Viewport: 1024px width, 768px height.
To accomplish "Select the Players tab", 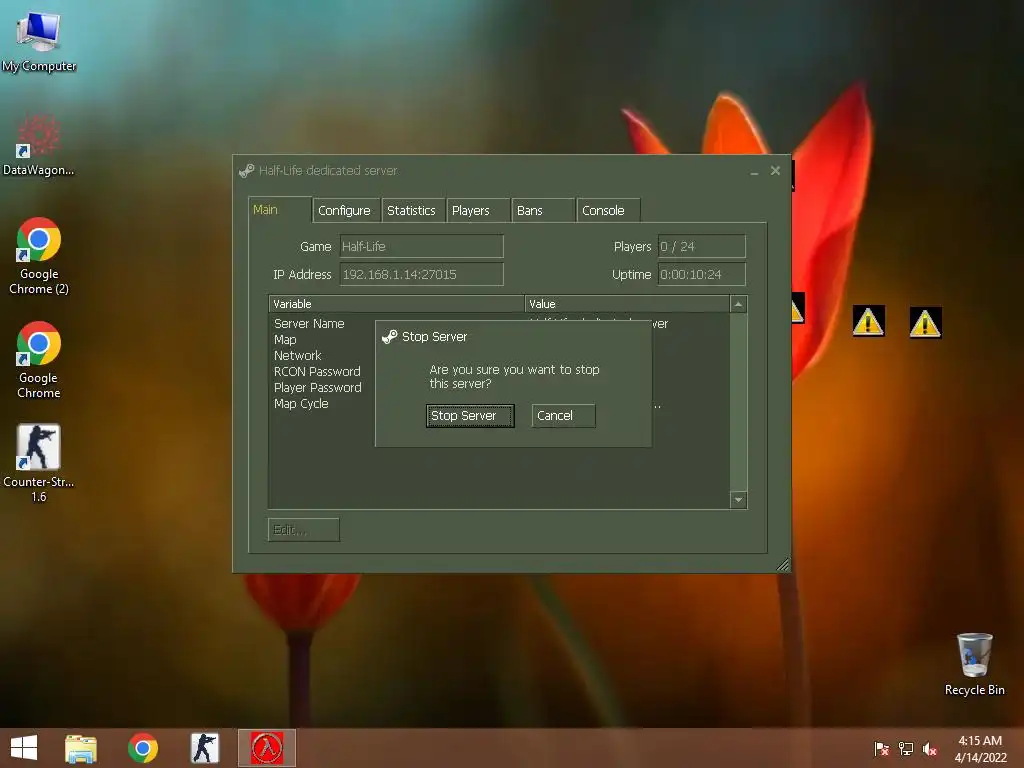I will [x=477, y=210].
